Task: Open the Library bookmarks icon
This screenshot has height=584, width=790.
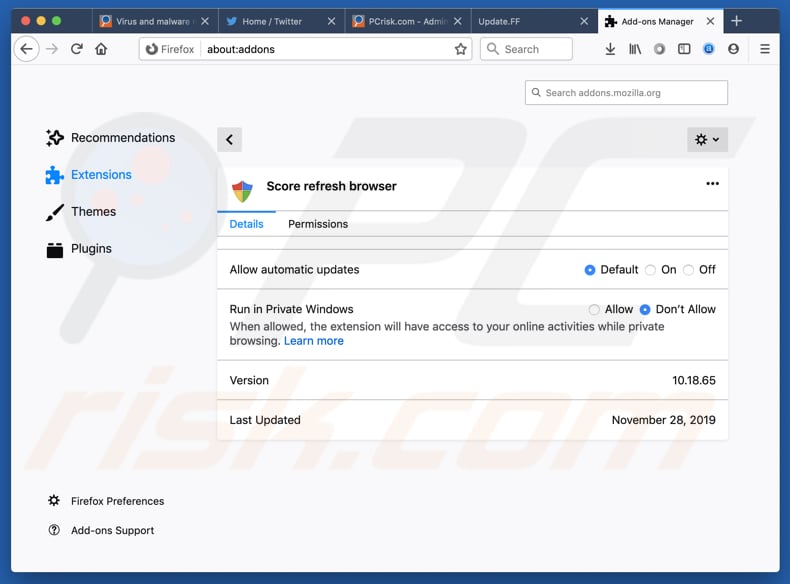Action: pos(635,49)
